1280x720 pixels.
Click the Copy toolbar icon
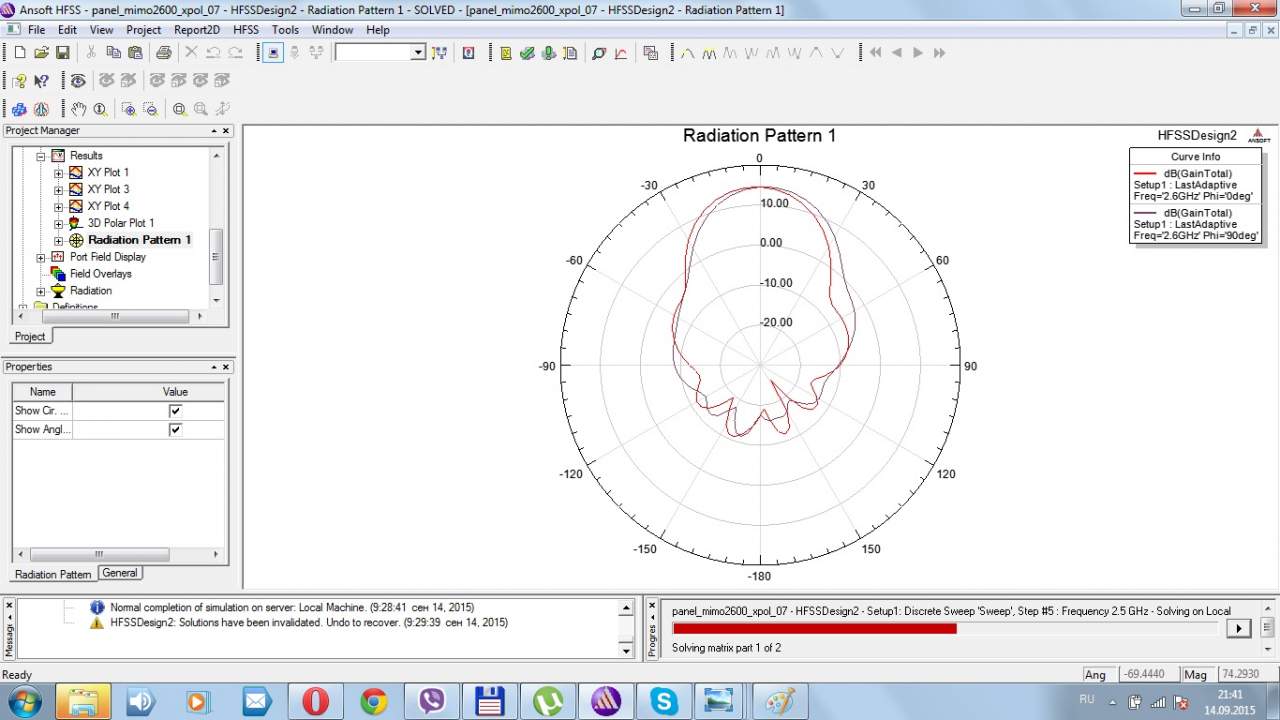point(113,53)
